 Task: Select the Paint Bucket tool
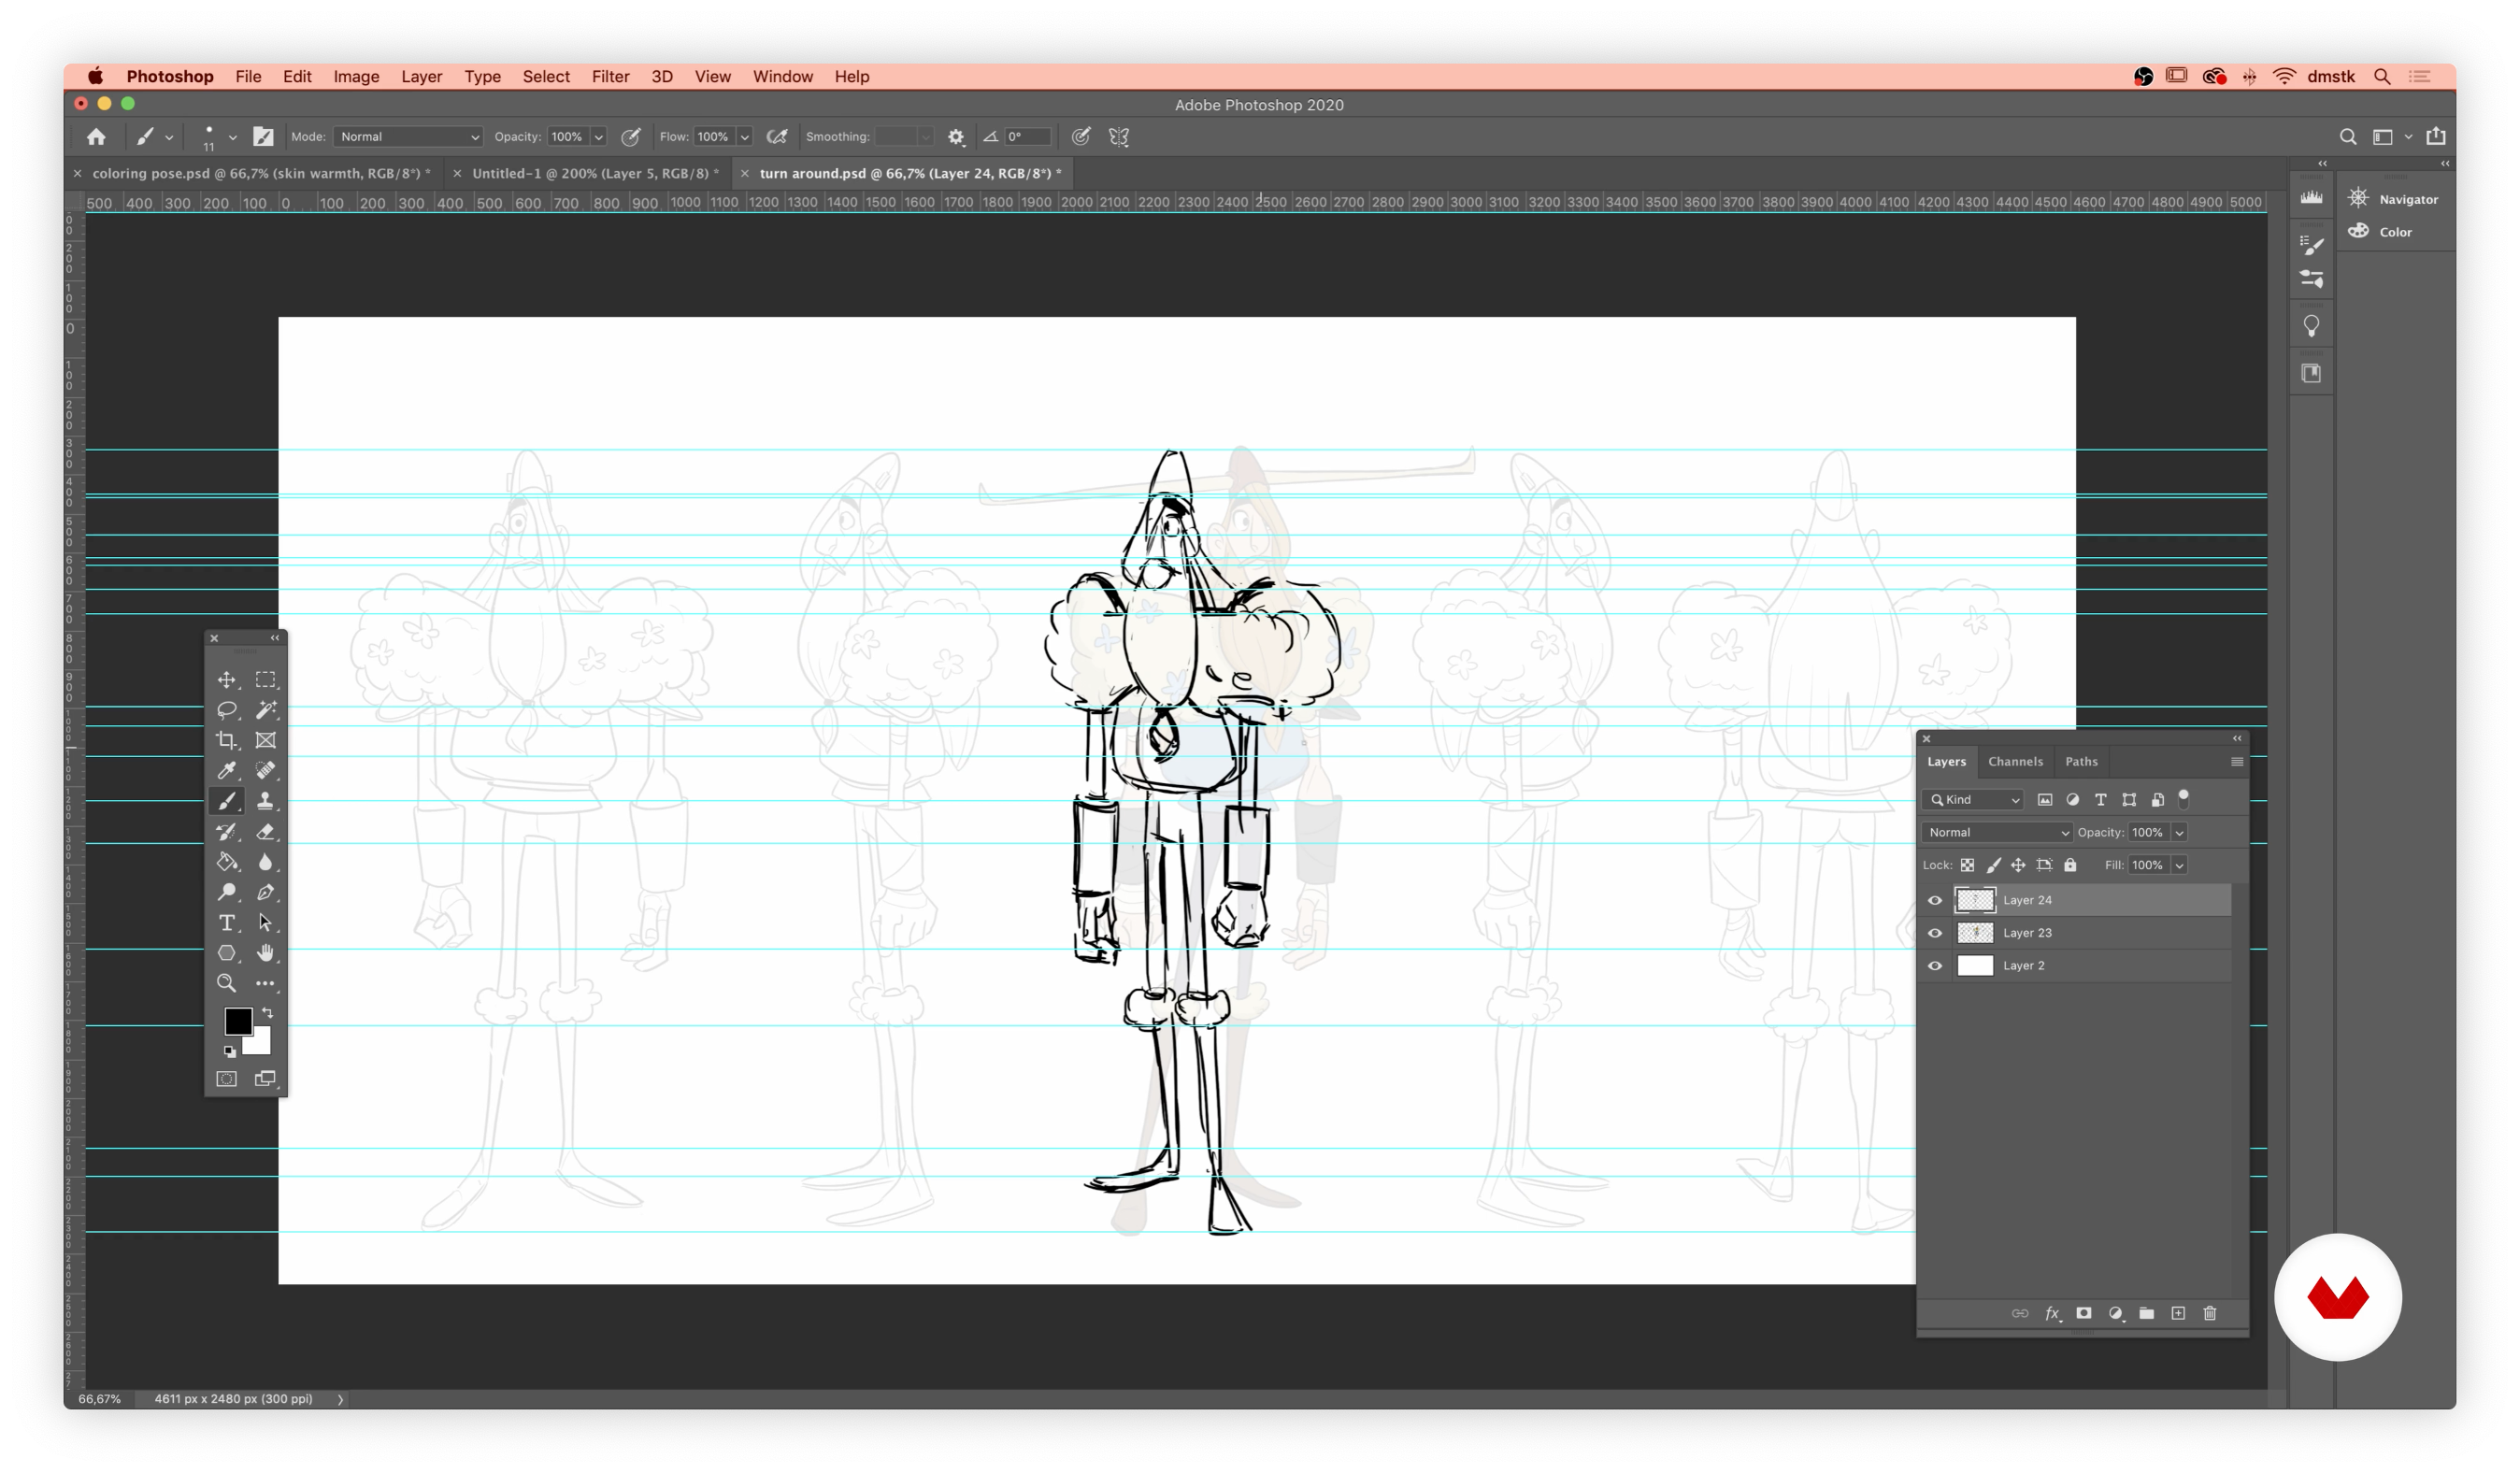227,862
